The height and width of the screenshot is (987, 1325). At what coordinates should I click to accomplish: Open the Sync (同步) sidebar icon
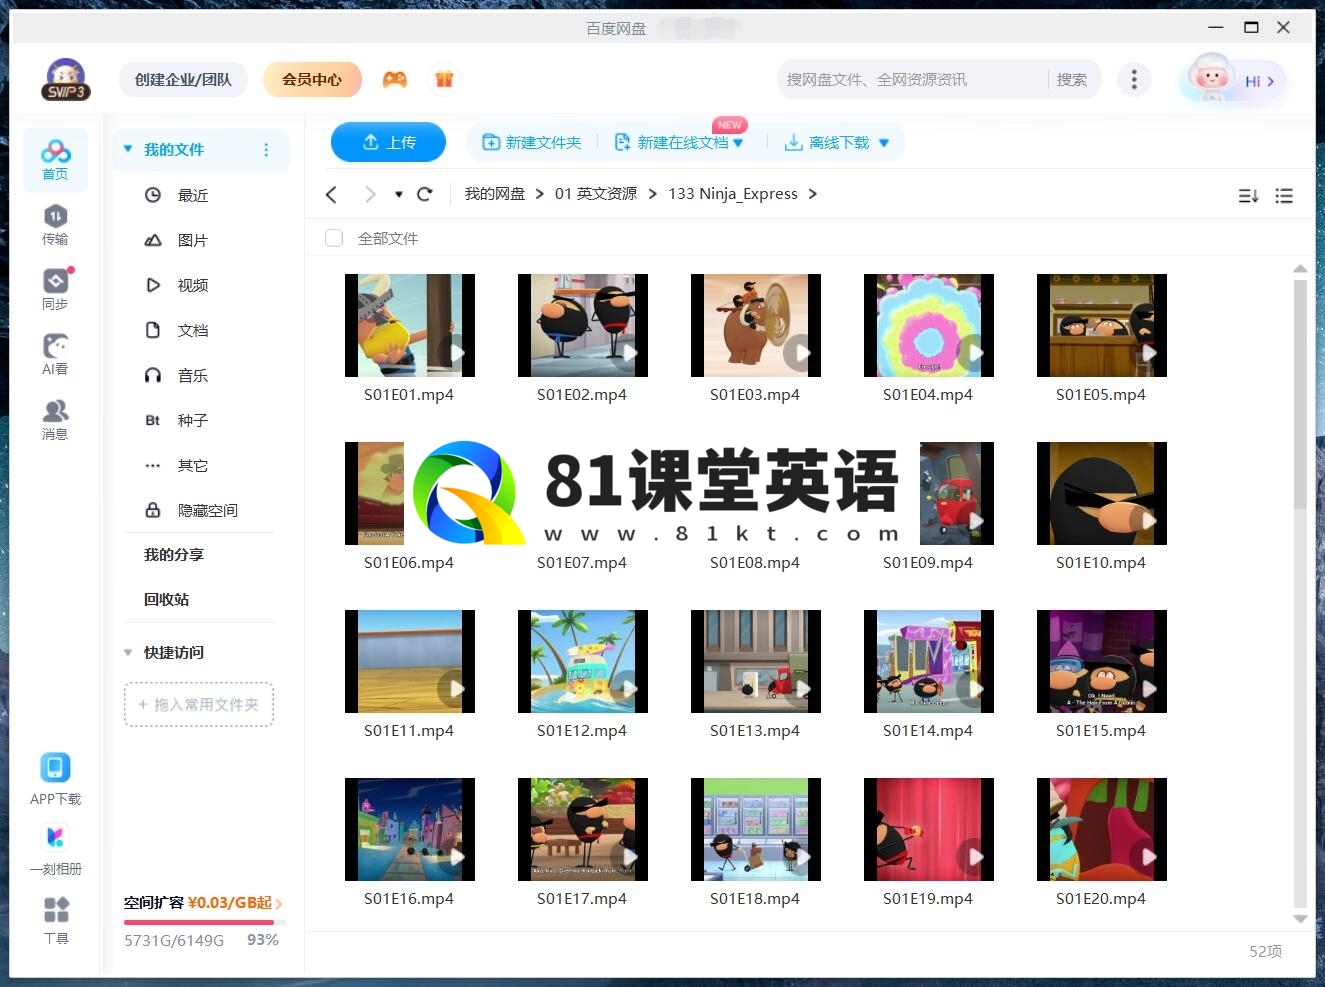(55, 290)
